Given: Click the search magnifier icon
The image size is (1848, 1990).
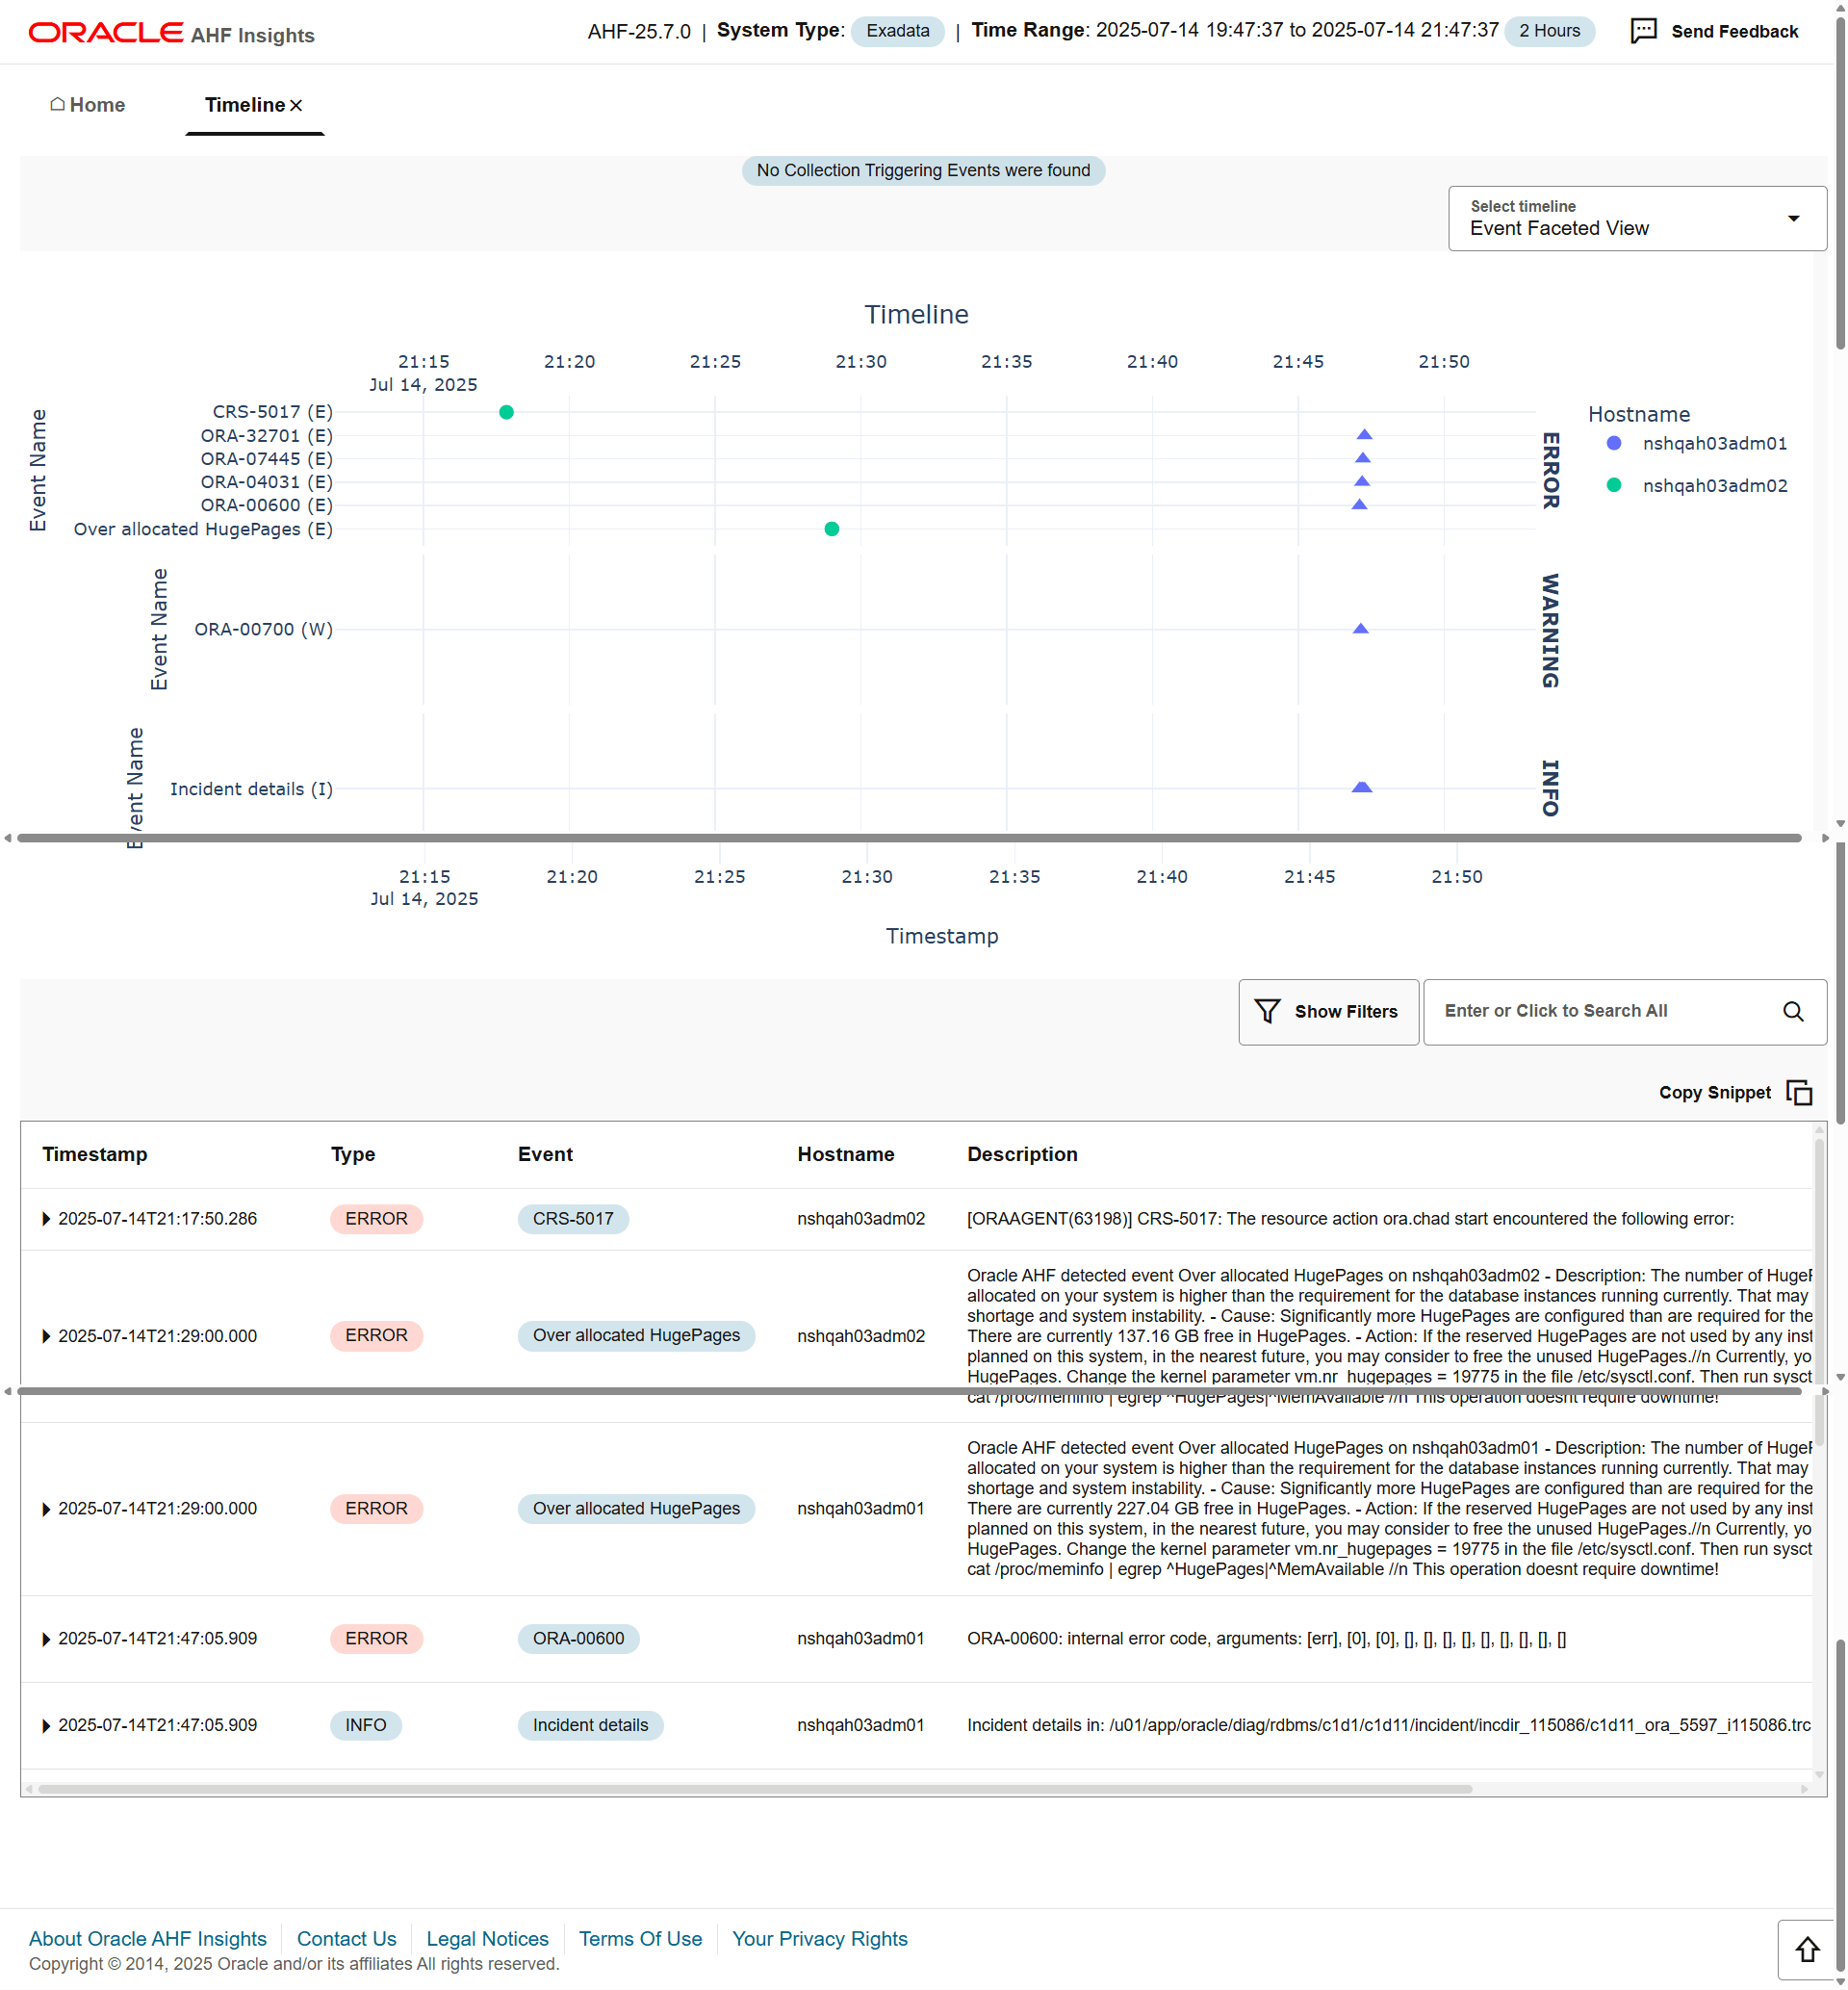Looking at the screenshot, I should pos(1793,1011).
